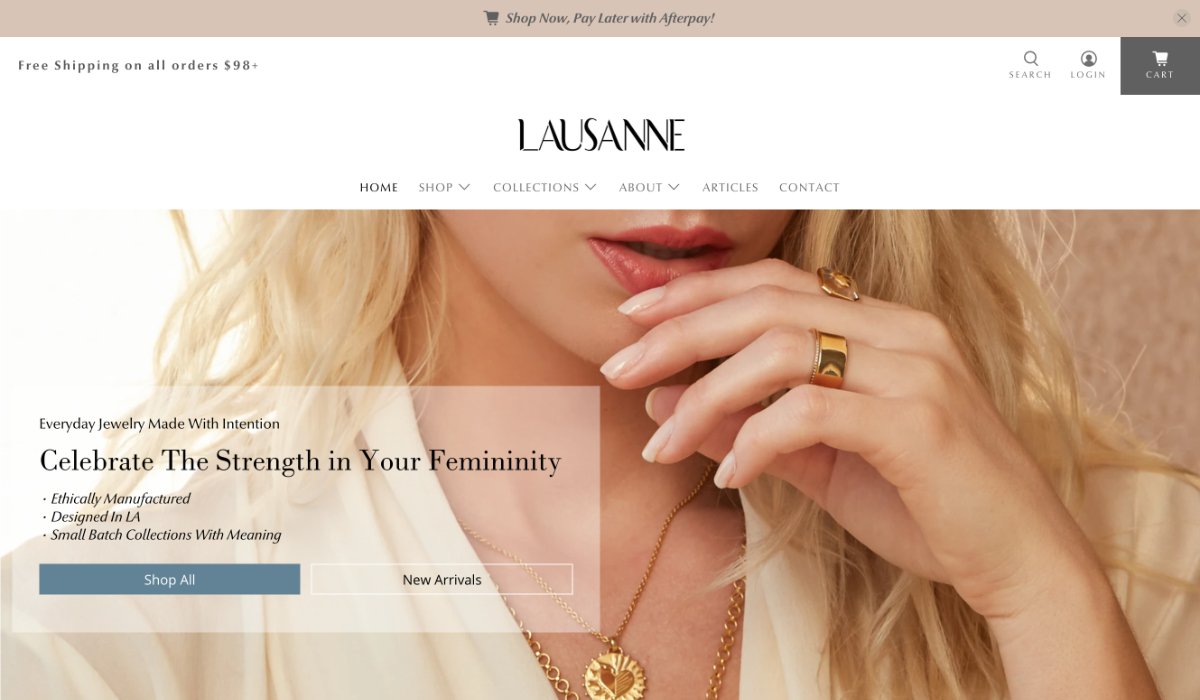Image resolution: width=1200 pixels, height=700 pixels.
Task: Click the LAUSANNE logo
Action: pos(601,135)
